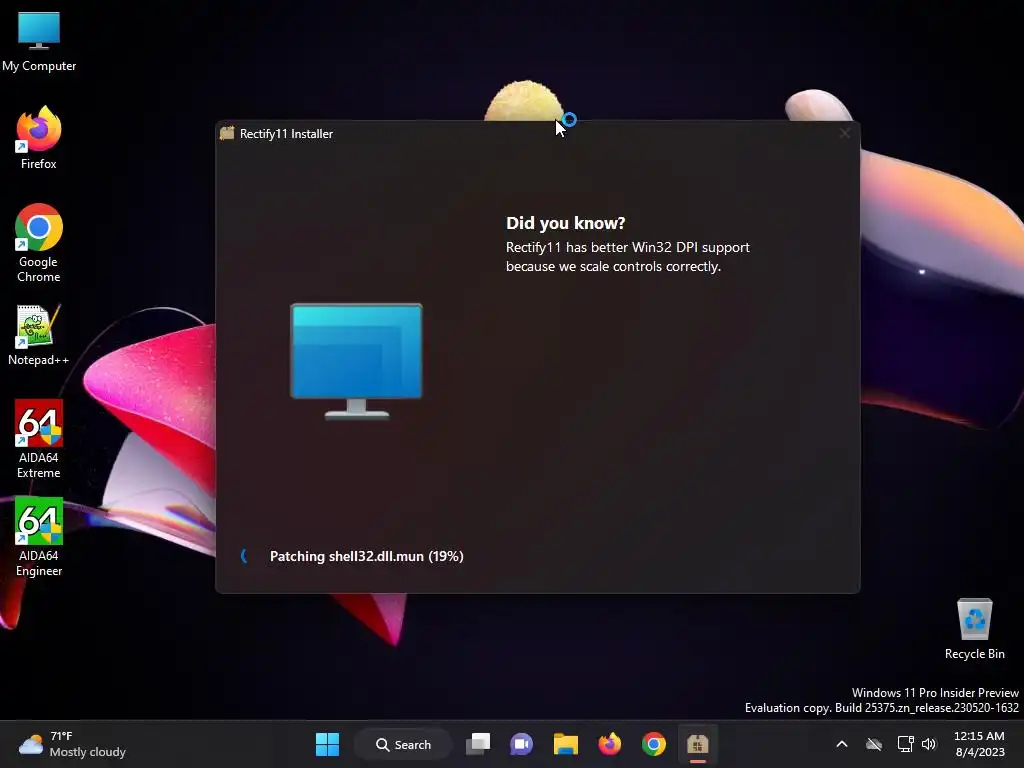Click the progress spinner beside Patching status
The width and height of the screenshot is (1024, 768).
(x=244, y=556)
